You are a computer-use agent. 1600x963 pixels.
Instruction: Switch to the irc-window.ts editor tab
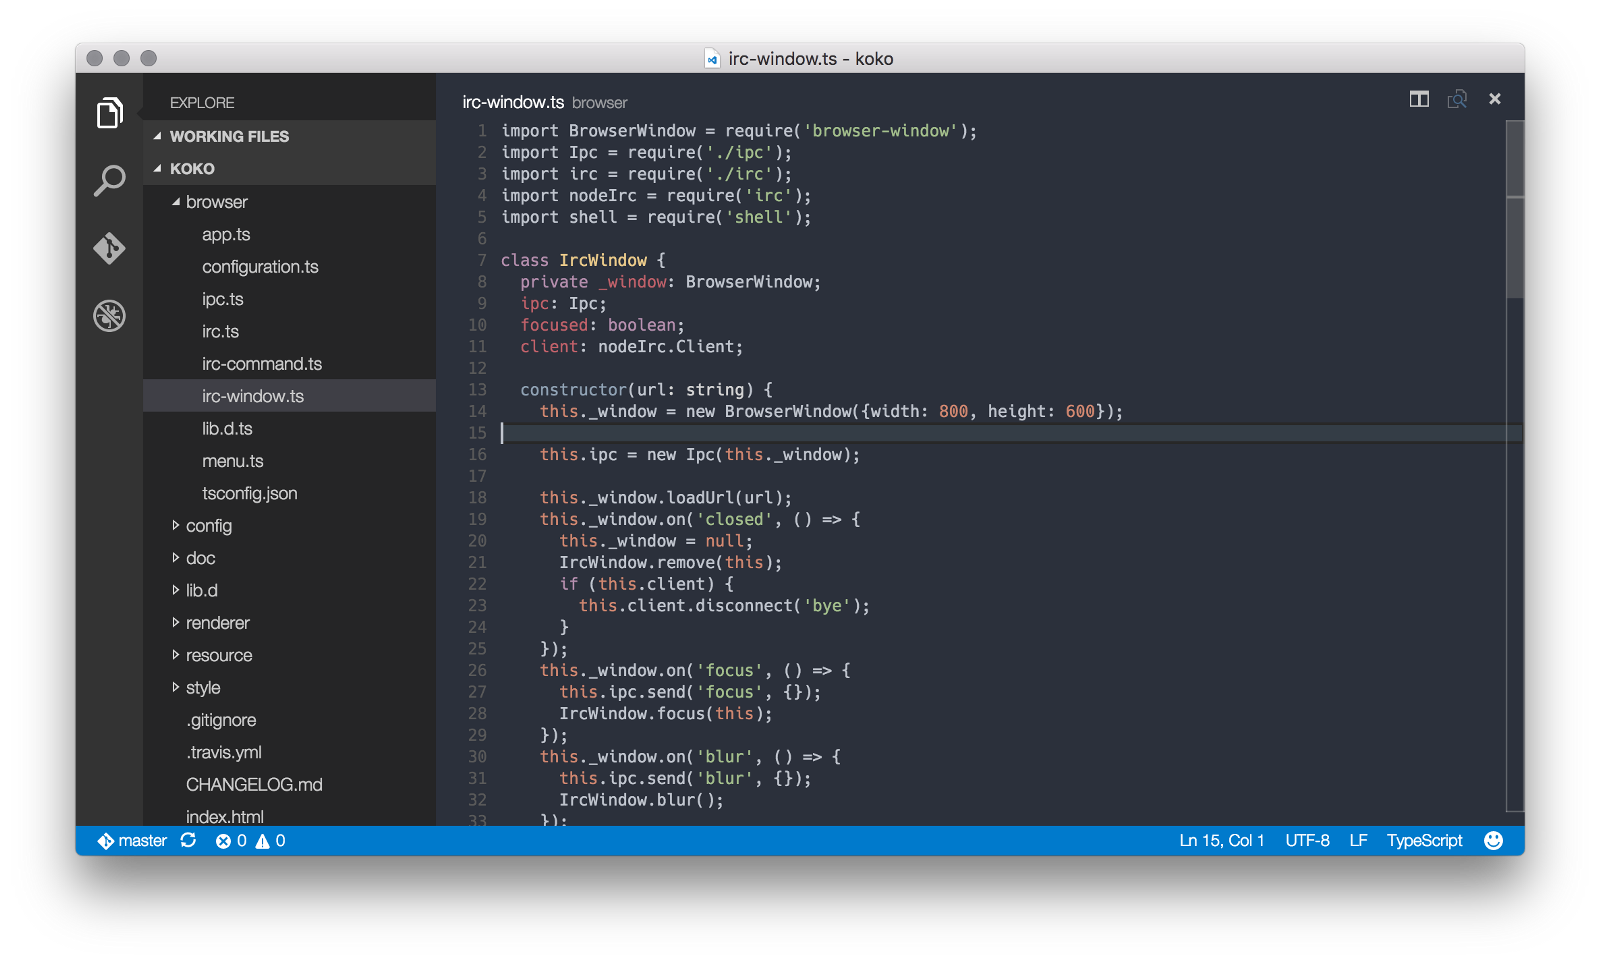[512, 102]
